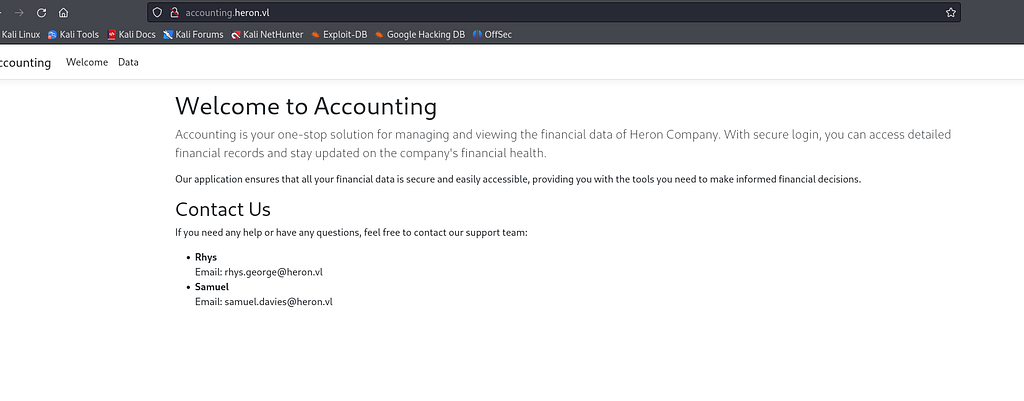Open Kali Tools bookmark
The width and height of the screenshot is (1024, 401).
pyautogui.click(x=73, y=35)
